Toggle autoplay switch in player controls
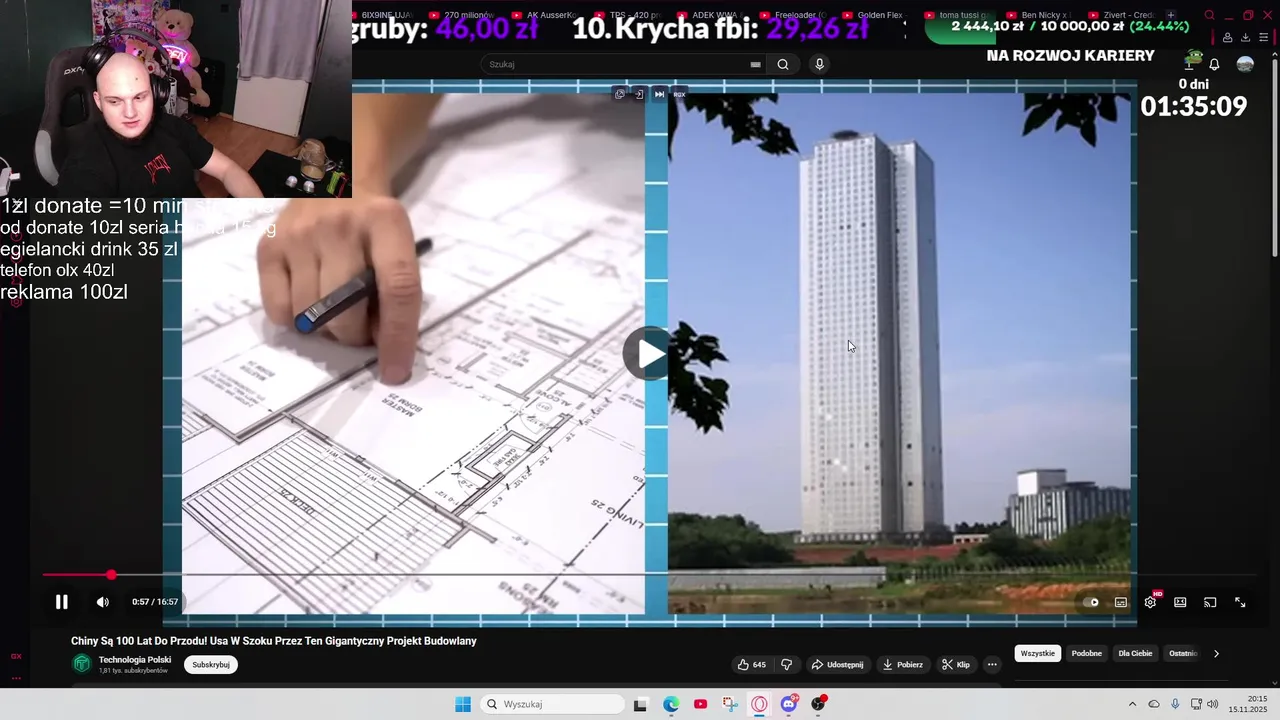Screen dimensions: 1280x720 coord(1092,602)
